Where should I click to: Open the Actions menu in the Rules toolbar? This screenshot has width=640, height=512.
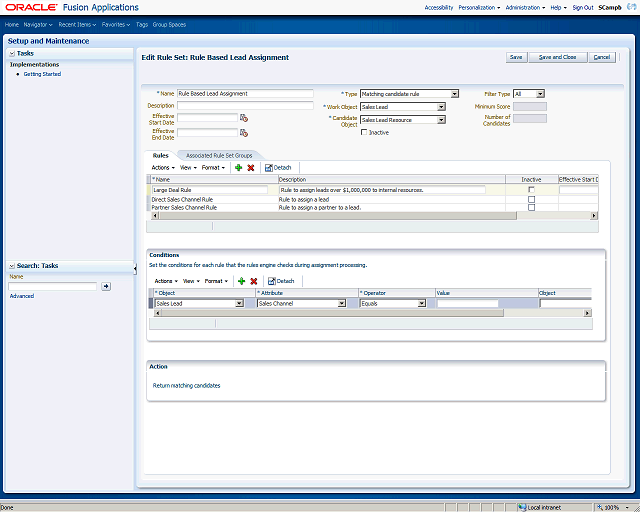tap(163, 168)
